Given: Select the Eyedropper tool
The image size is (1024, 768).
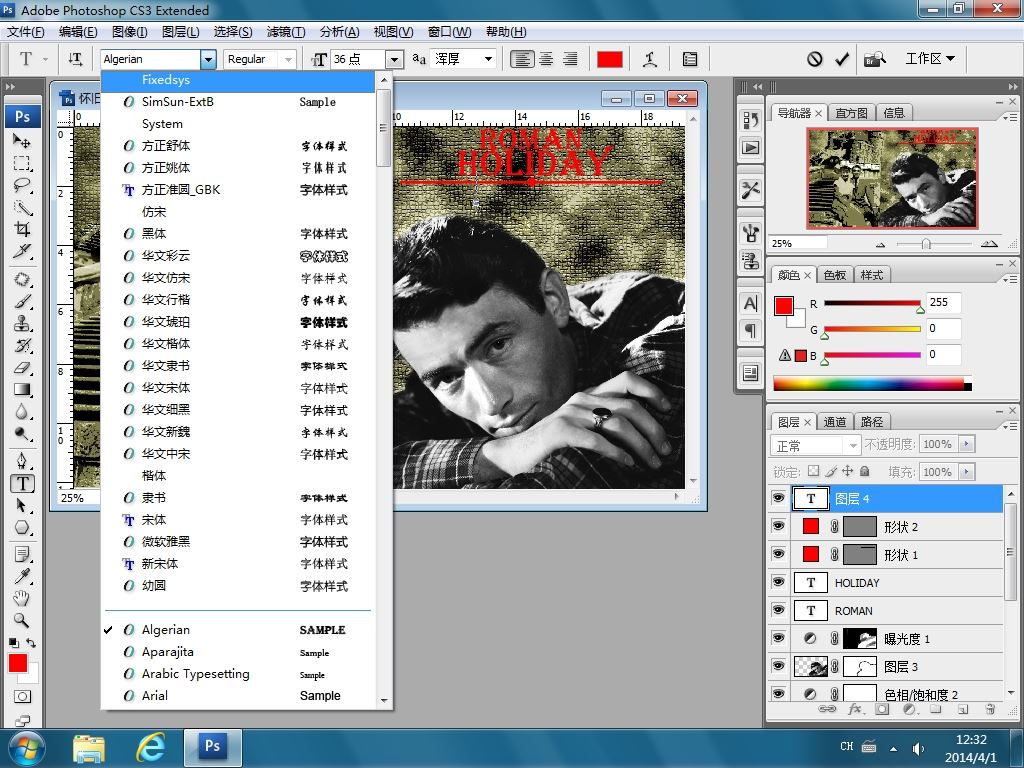Looking at the screenshot, I should coord(22,576).
